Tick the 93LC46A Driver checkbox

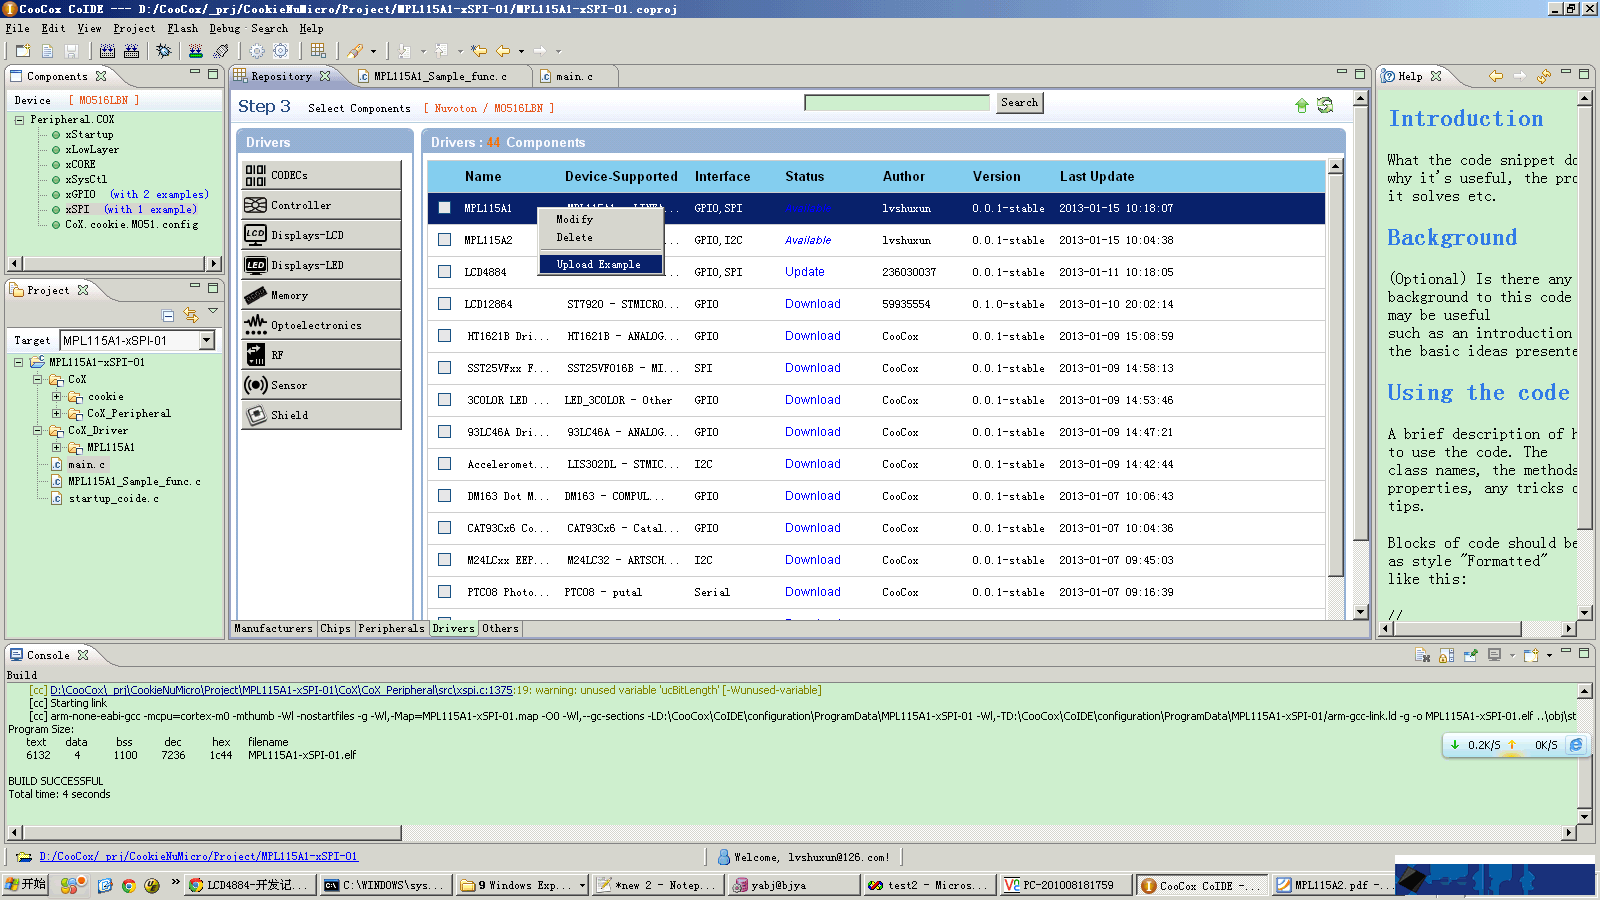tap(444, 432)
